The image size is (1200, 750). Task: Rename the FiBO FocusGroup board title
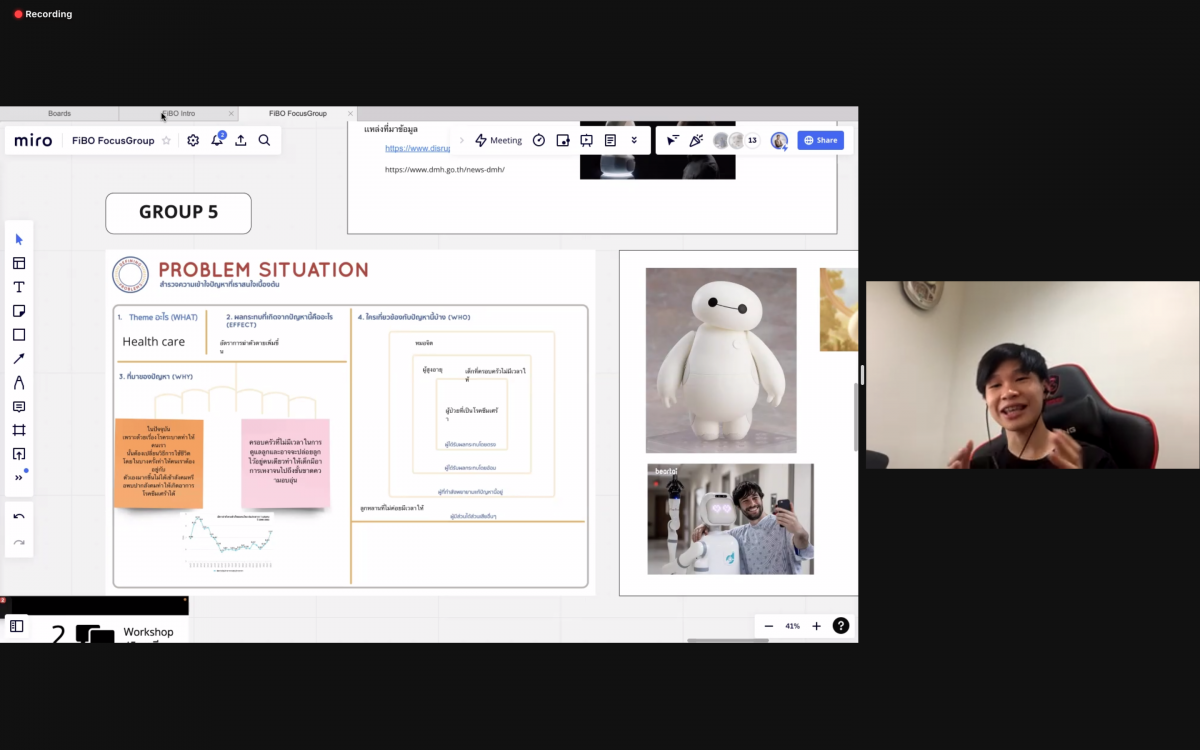(x=113, y=141)
